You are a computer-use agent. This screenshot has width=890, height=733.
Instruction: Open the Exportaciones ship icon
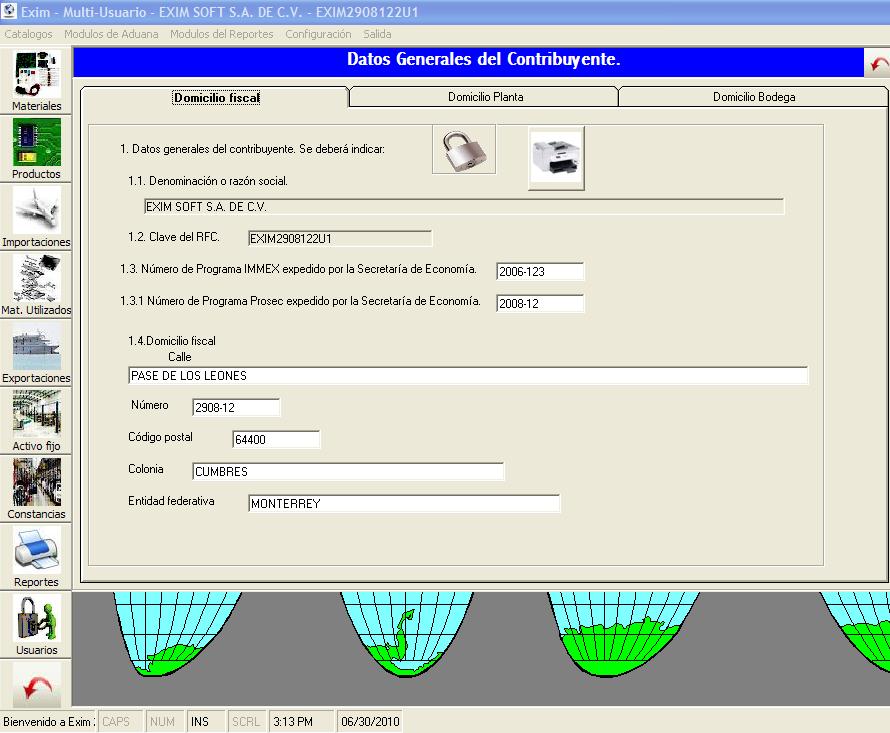(36, 353)
